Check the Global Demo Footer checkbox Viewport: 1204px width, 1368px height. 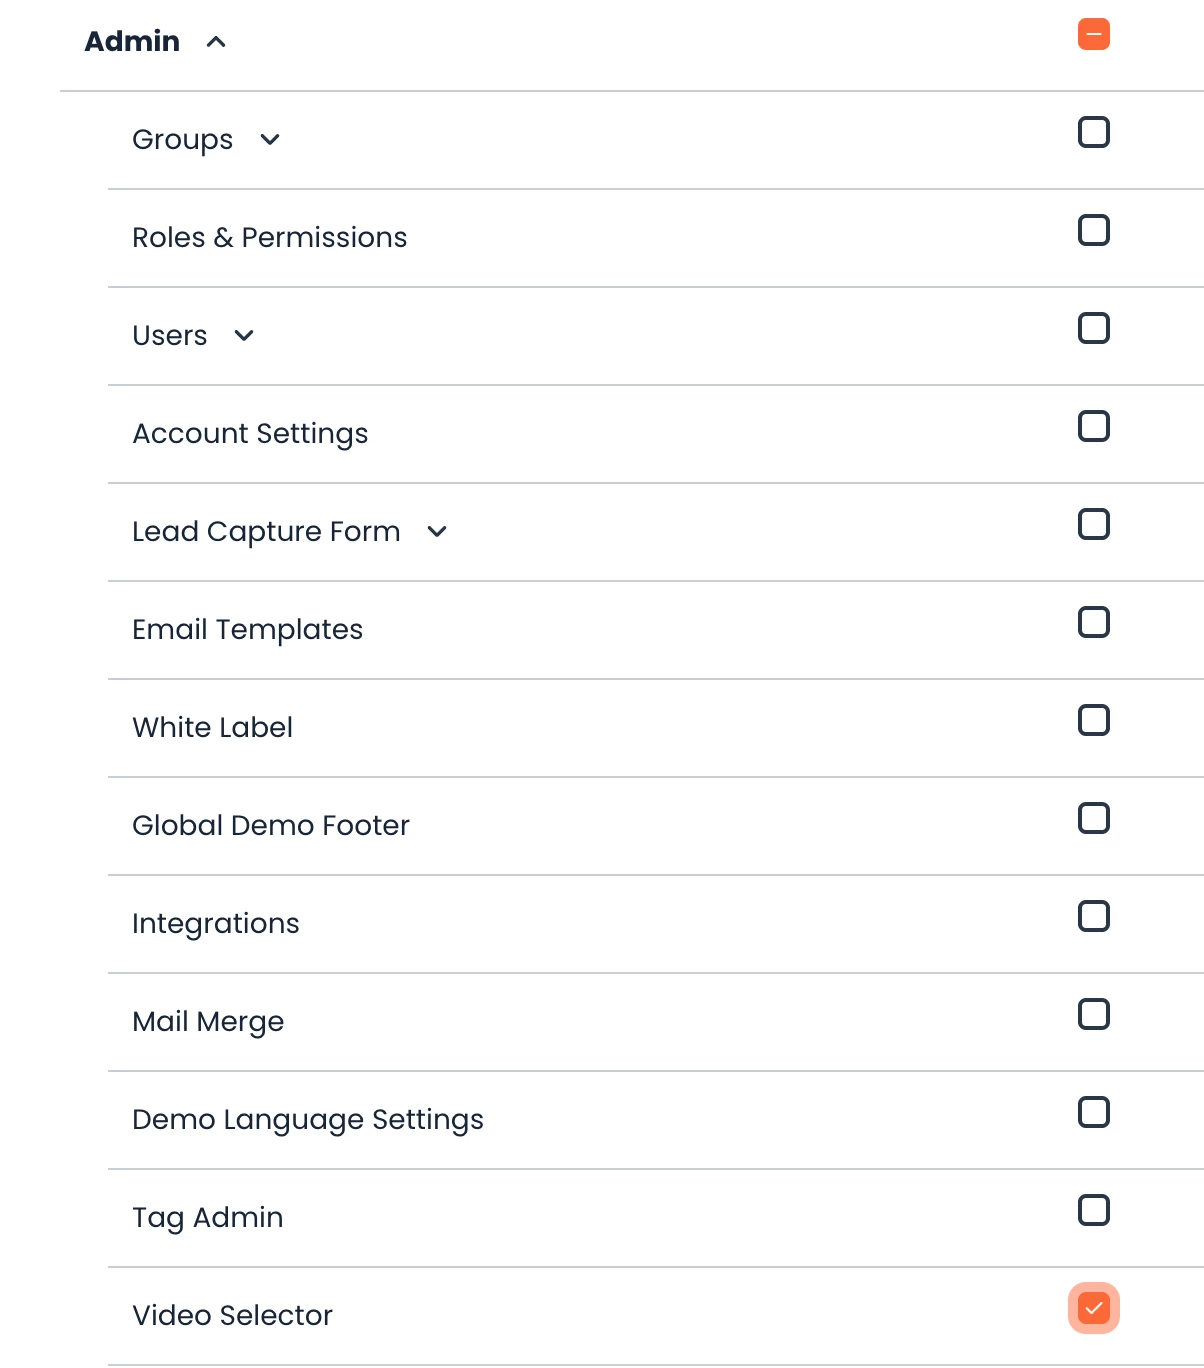(x=1094, y=818)
